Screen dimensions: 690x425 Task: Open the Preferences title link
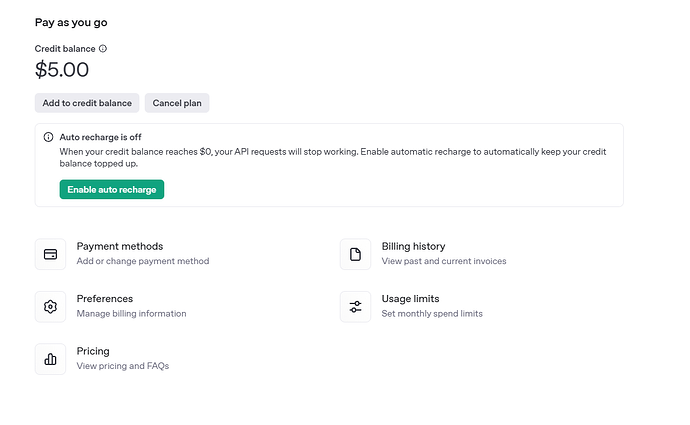[104, 299]
